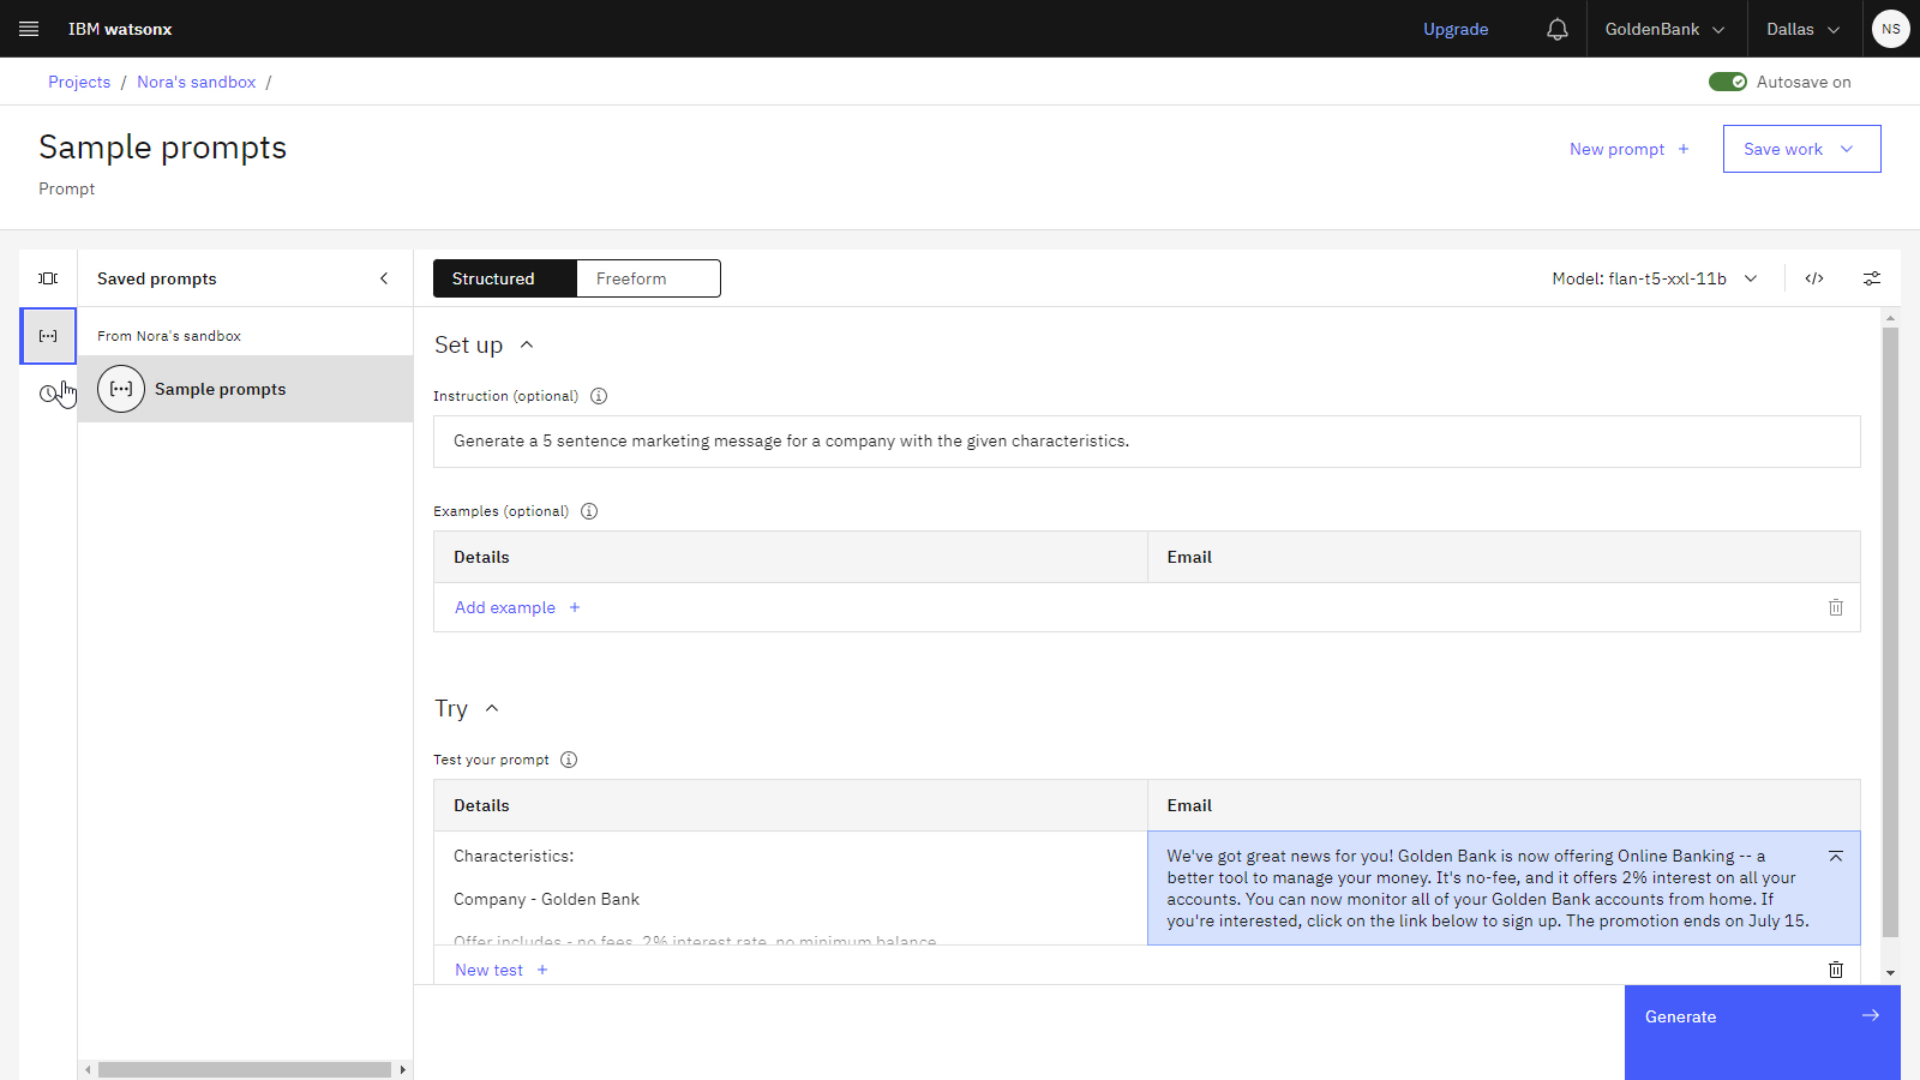The image size is (1920, 1080).
Task: Collapse the Saved prompts panel
Action: coord(384,279)
